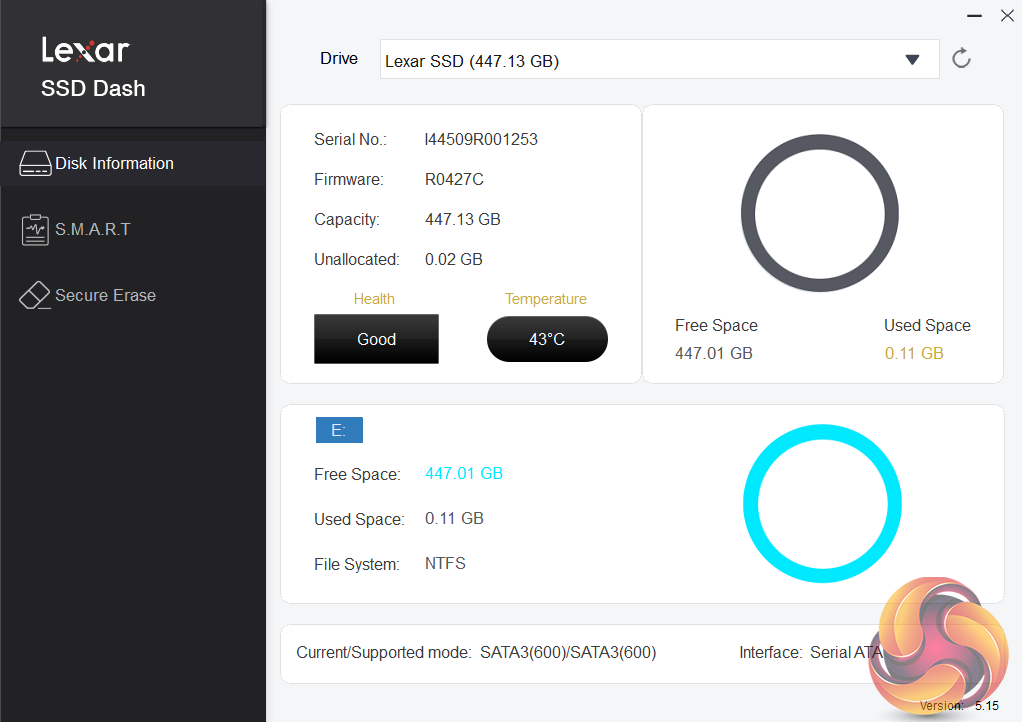Click the E: partition Used Space 0.11 GB value
Viewport: 1022px width, 722px height.
(454, 518)
